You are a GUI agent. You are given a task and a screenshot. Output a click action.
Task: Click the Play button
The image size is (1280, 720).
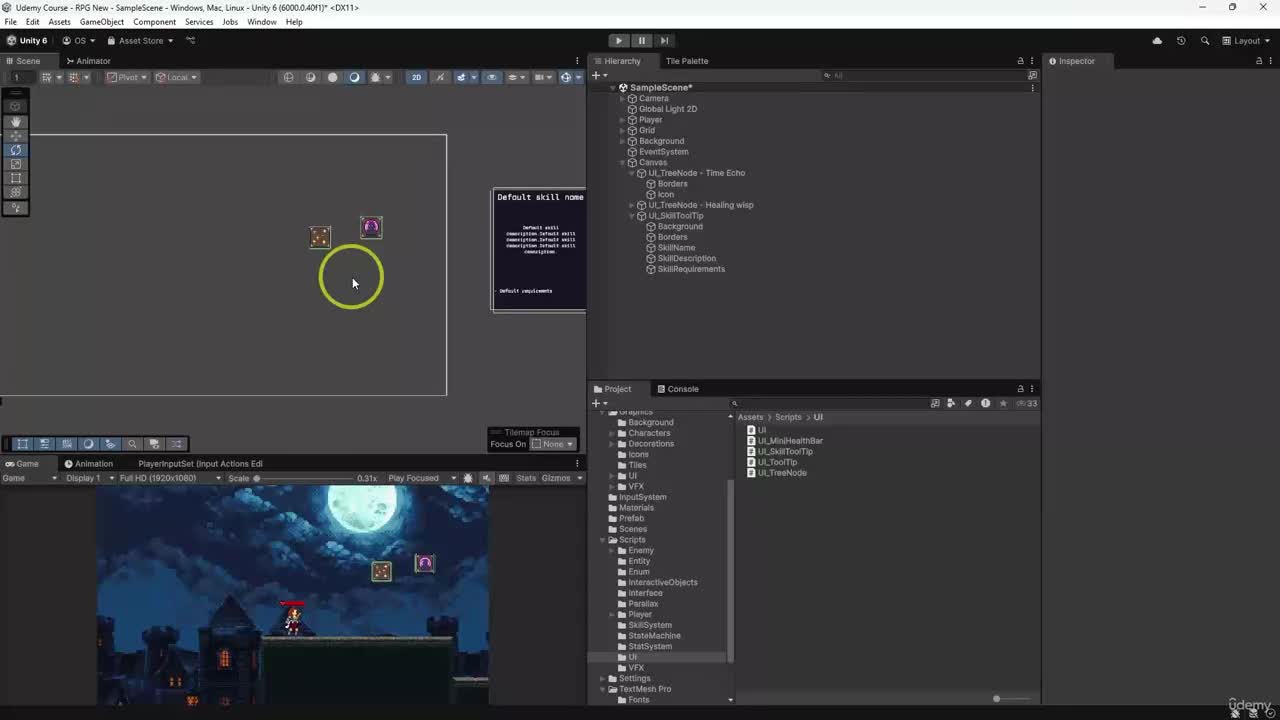click(x=619, y=40)
